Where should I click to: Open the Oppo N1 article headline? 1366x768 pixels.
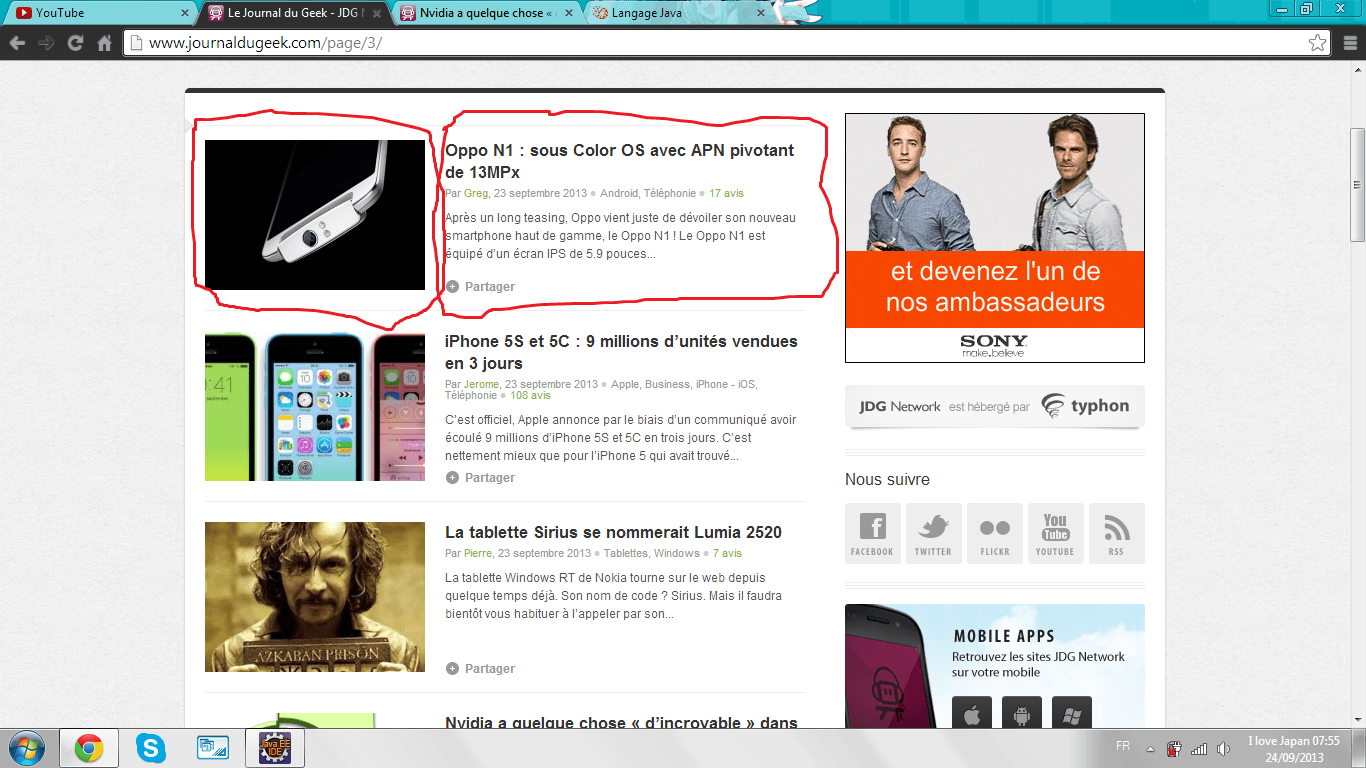coord(619,161)
